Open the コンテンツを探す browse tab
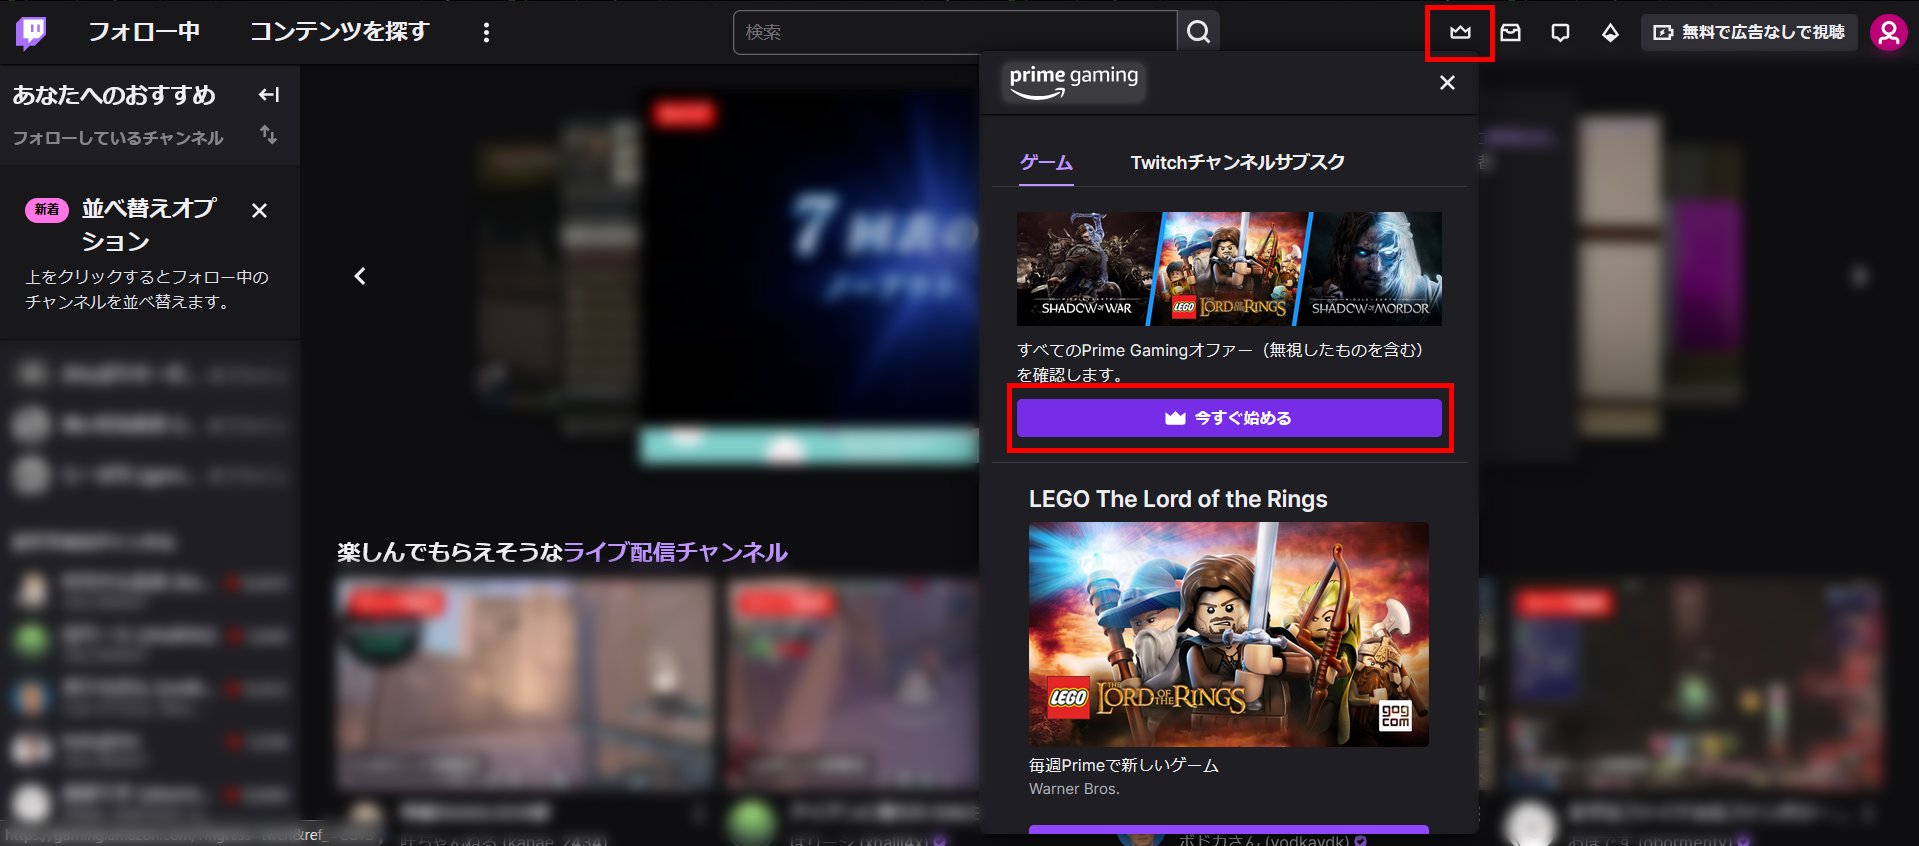Image resolution: width=1919 pixels, height=846 pixels. pos(340,32)
